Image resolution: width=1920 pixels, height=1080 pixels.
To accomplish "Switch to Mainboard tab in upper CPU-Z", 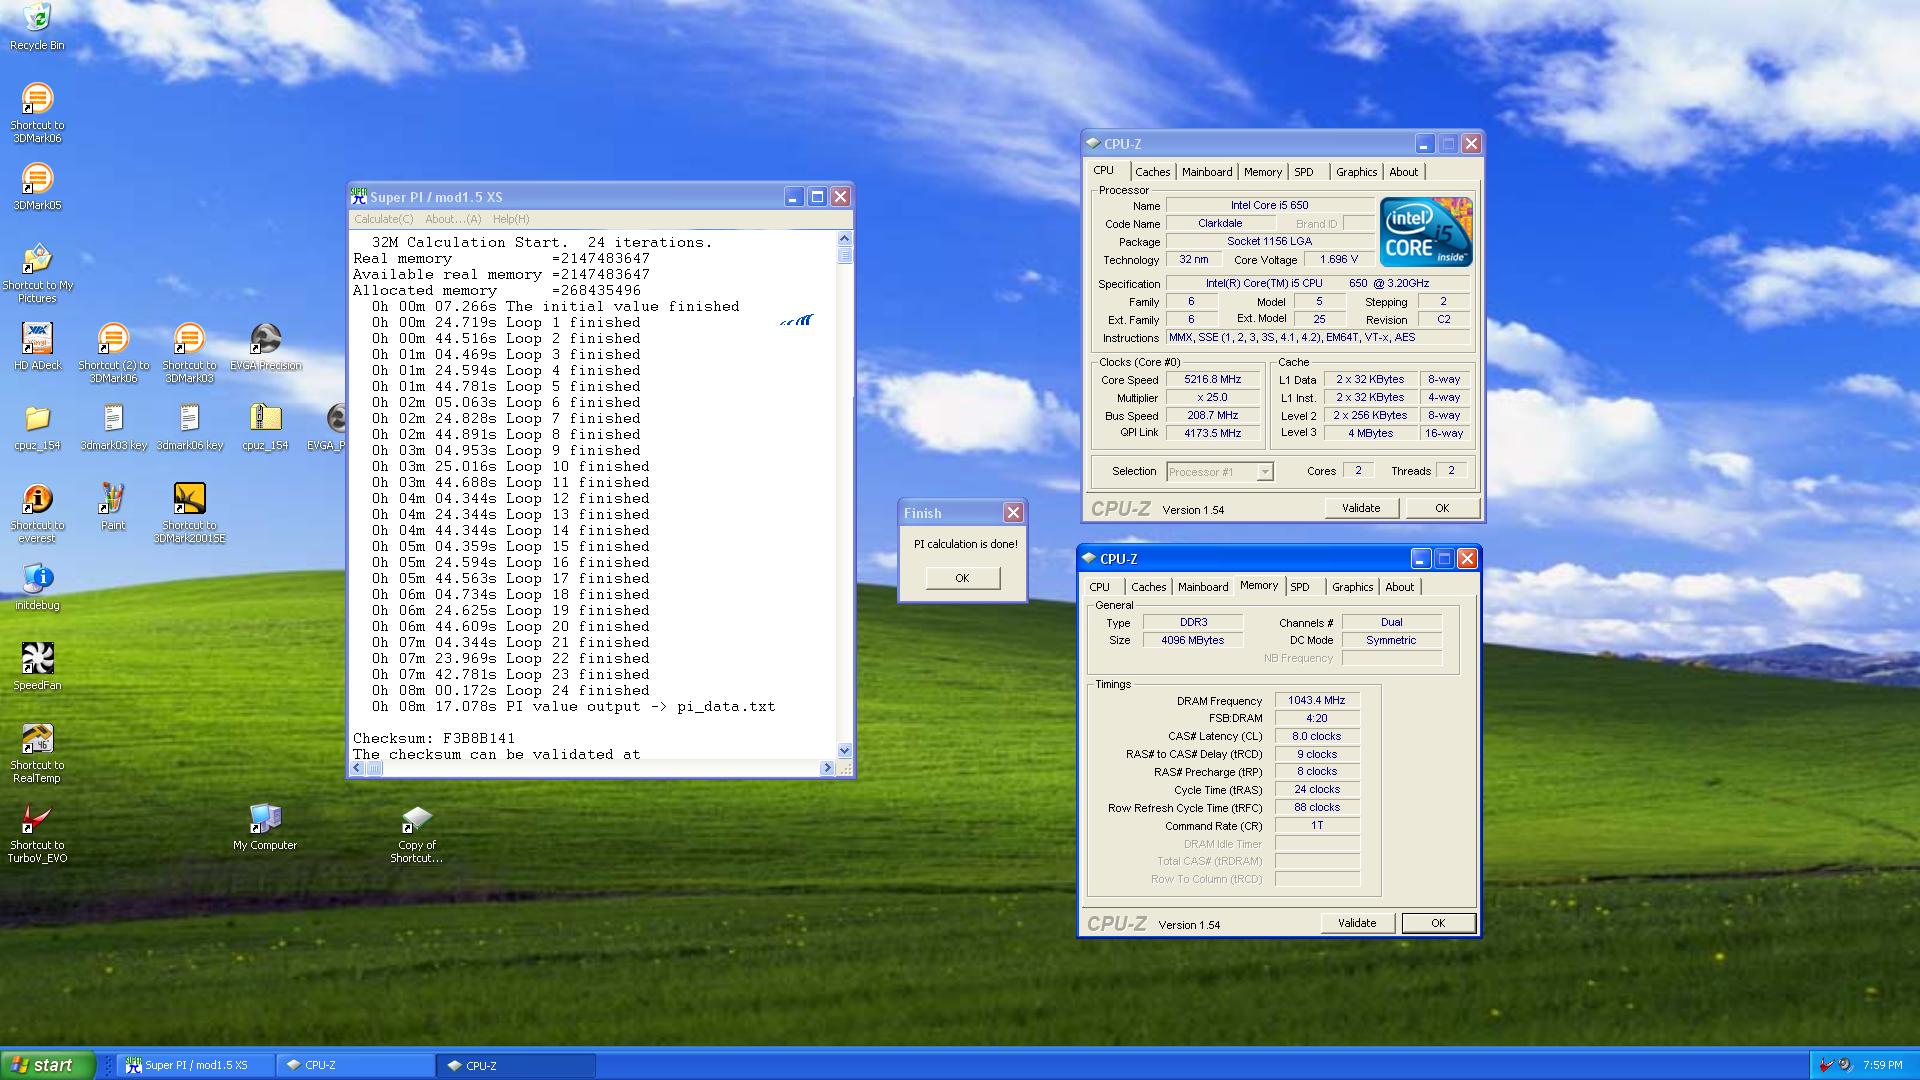I will click(x=1207, y=172).
